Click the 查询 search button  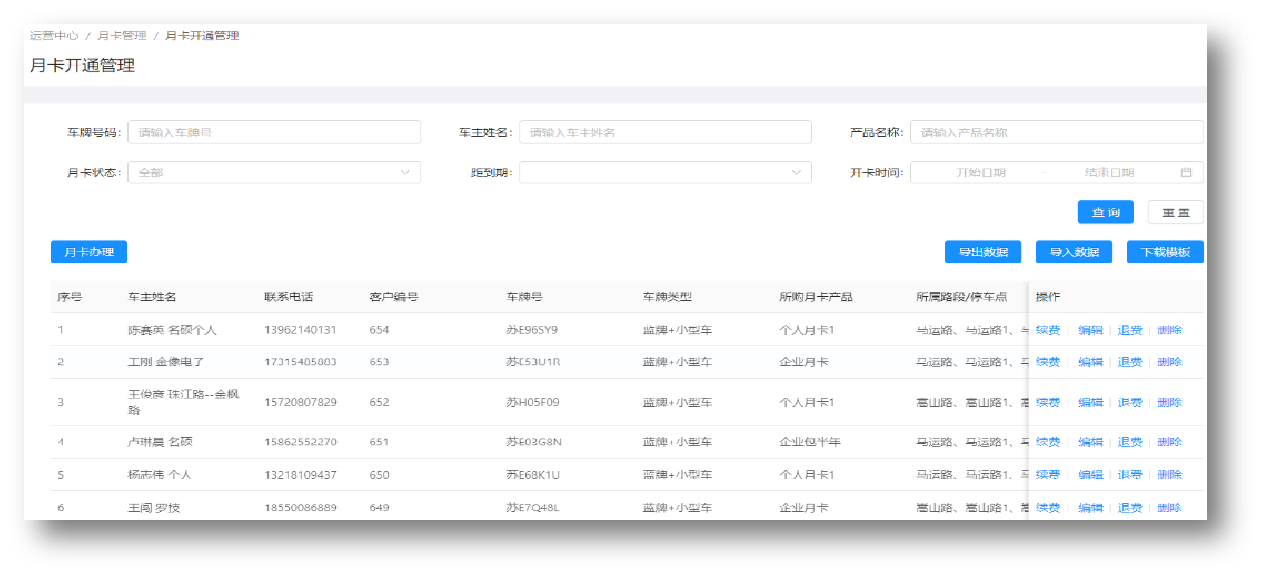point(1105,211)
